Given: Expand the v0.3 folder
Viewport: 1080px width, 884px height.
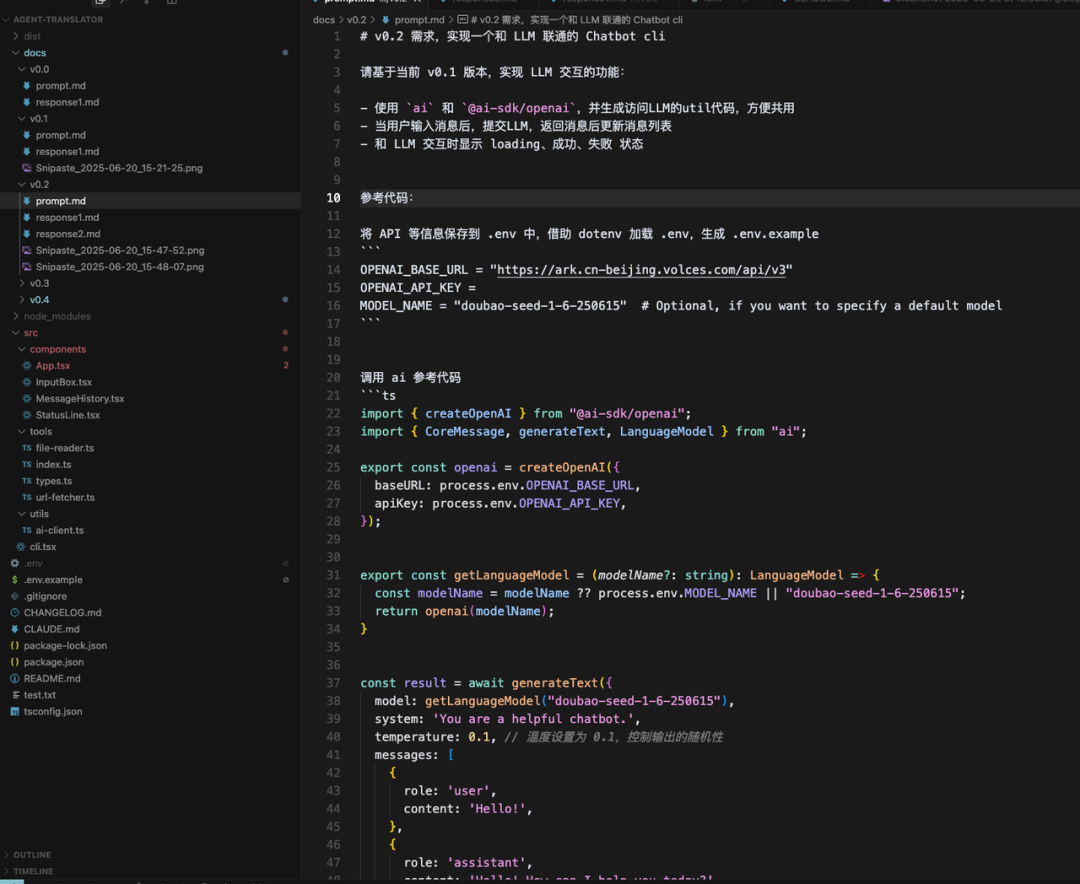Looking at the screenshot, I should coord(21,284).
